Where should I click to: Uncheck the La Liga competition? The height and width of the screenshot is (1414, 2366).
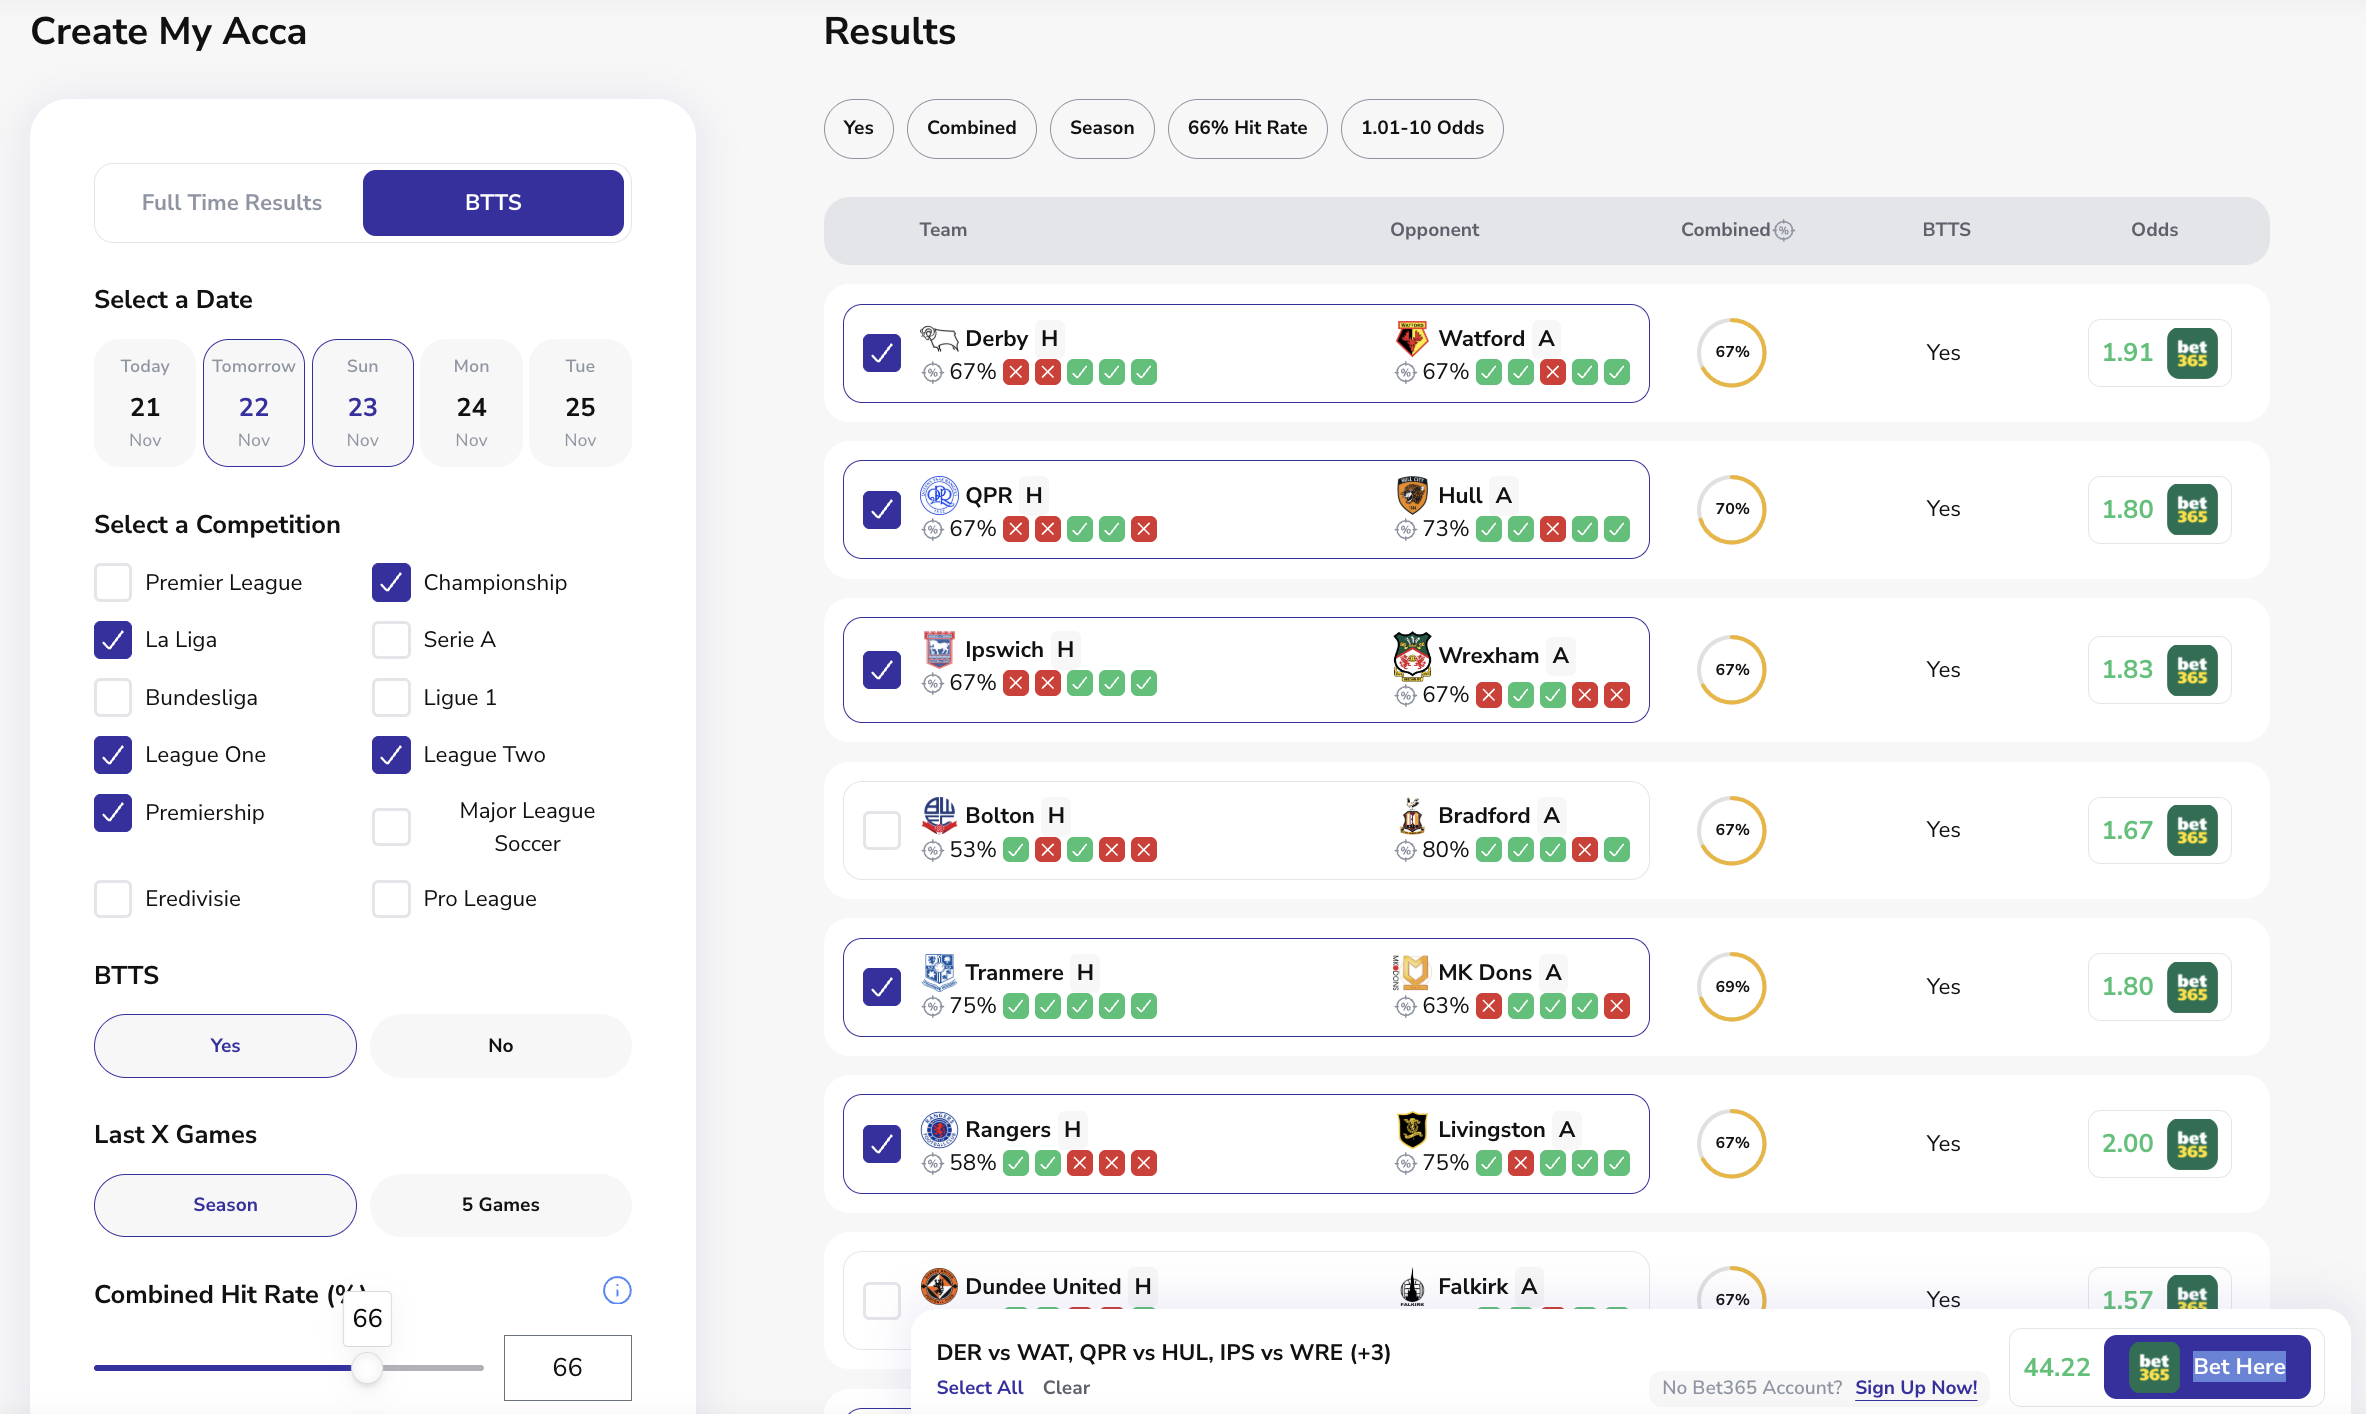(x=113, y=640)
